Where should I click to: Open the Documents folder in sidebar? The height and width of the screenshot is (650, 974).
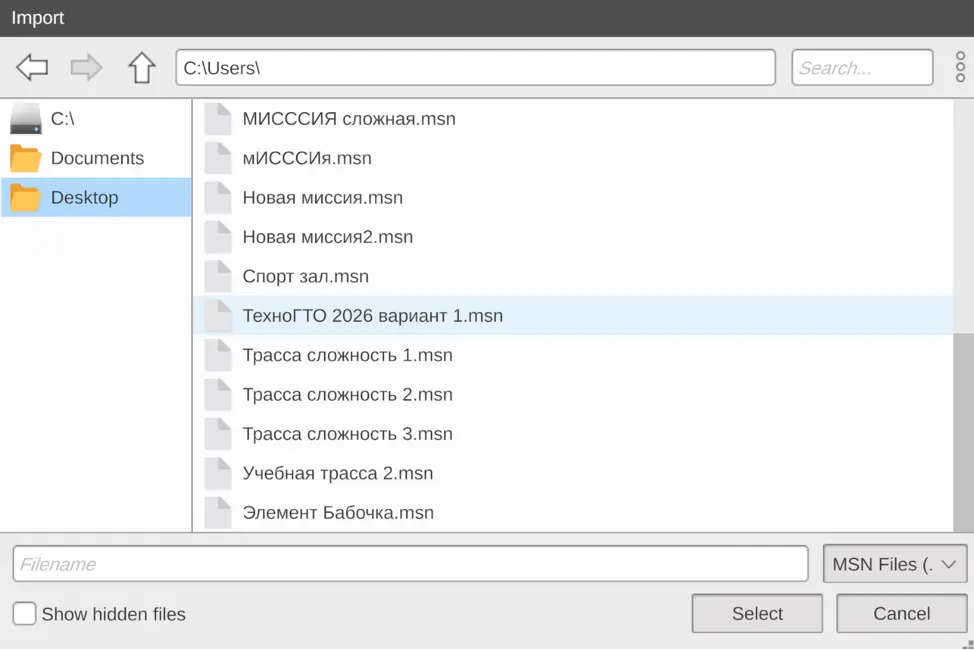(96, 158)
